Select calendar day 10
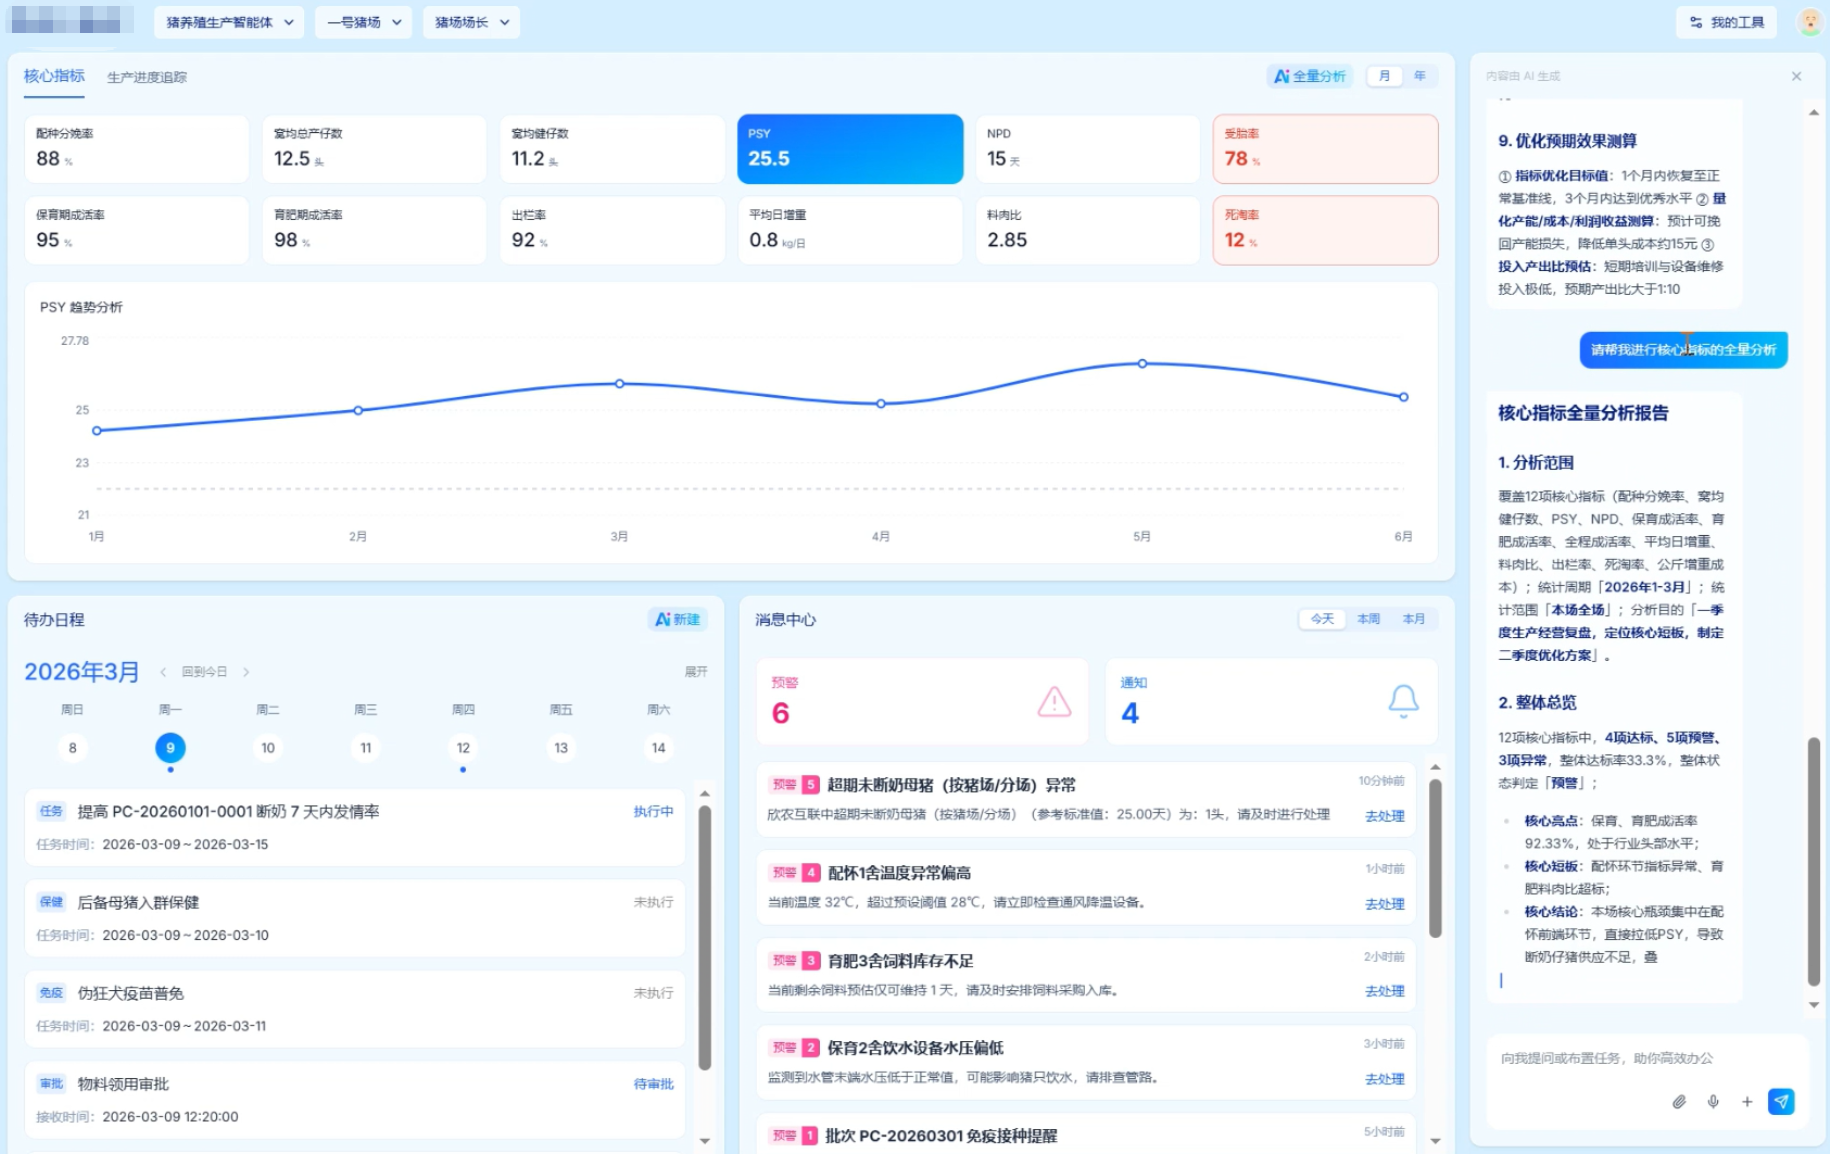This screenshot has height=1154, width=1830. tap(268, 748)
